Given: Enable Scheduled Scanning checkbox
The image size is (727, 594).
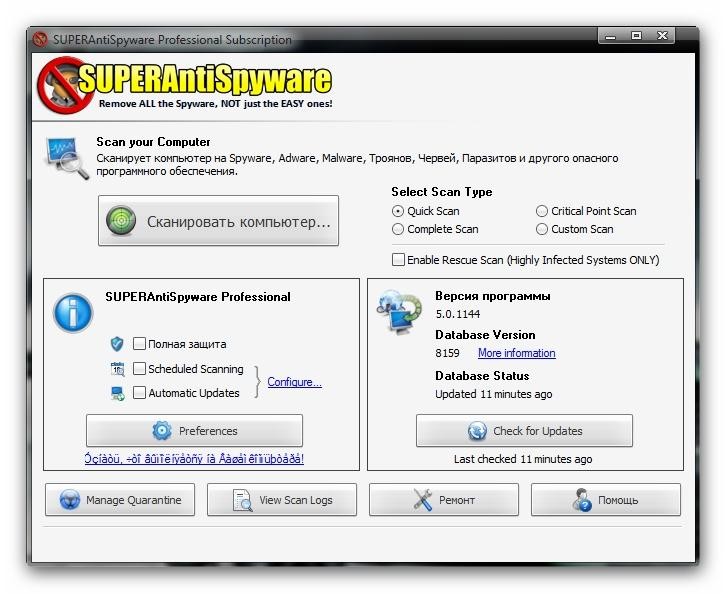Looking at the screenshot, I should (x=139, y=369).
